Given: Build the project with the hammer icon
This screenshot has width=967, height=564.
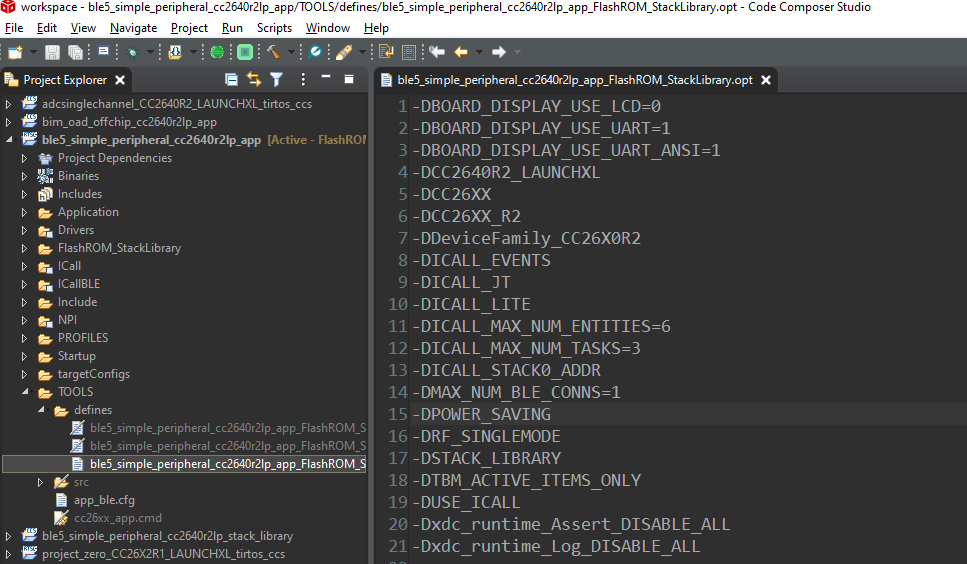Looking at the screenshot, I should [273, 52].
